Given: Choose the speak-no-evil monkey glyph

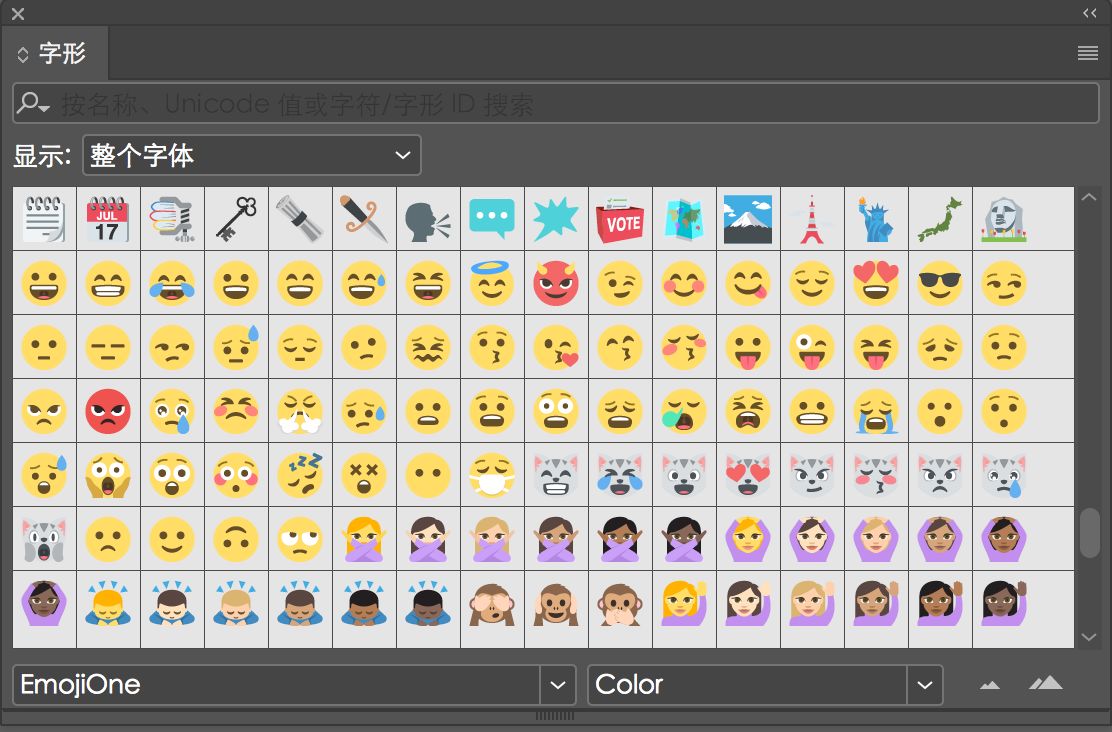Looking at the screenshot, I should click(621, 603).
